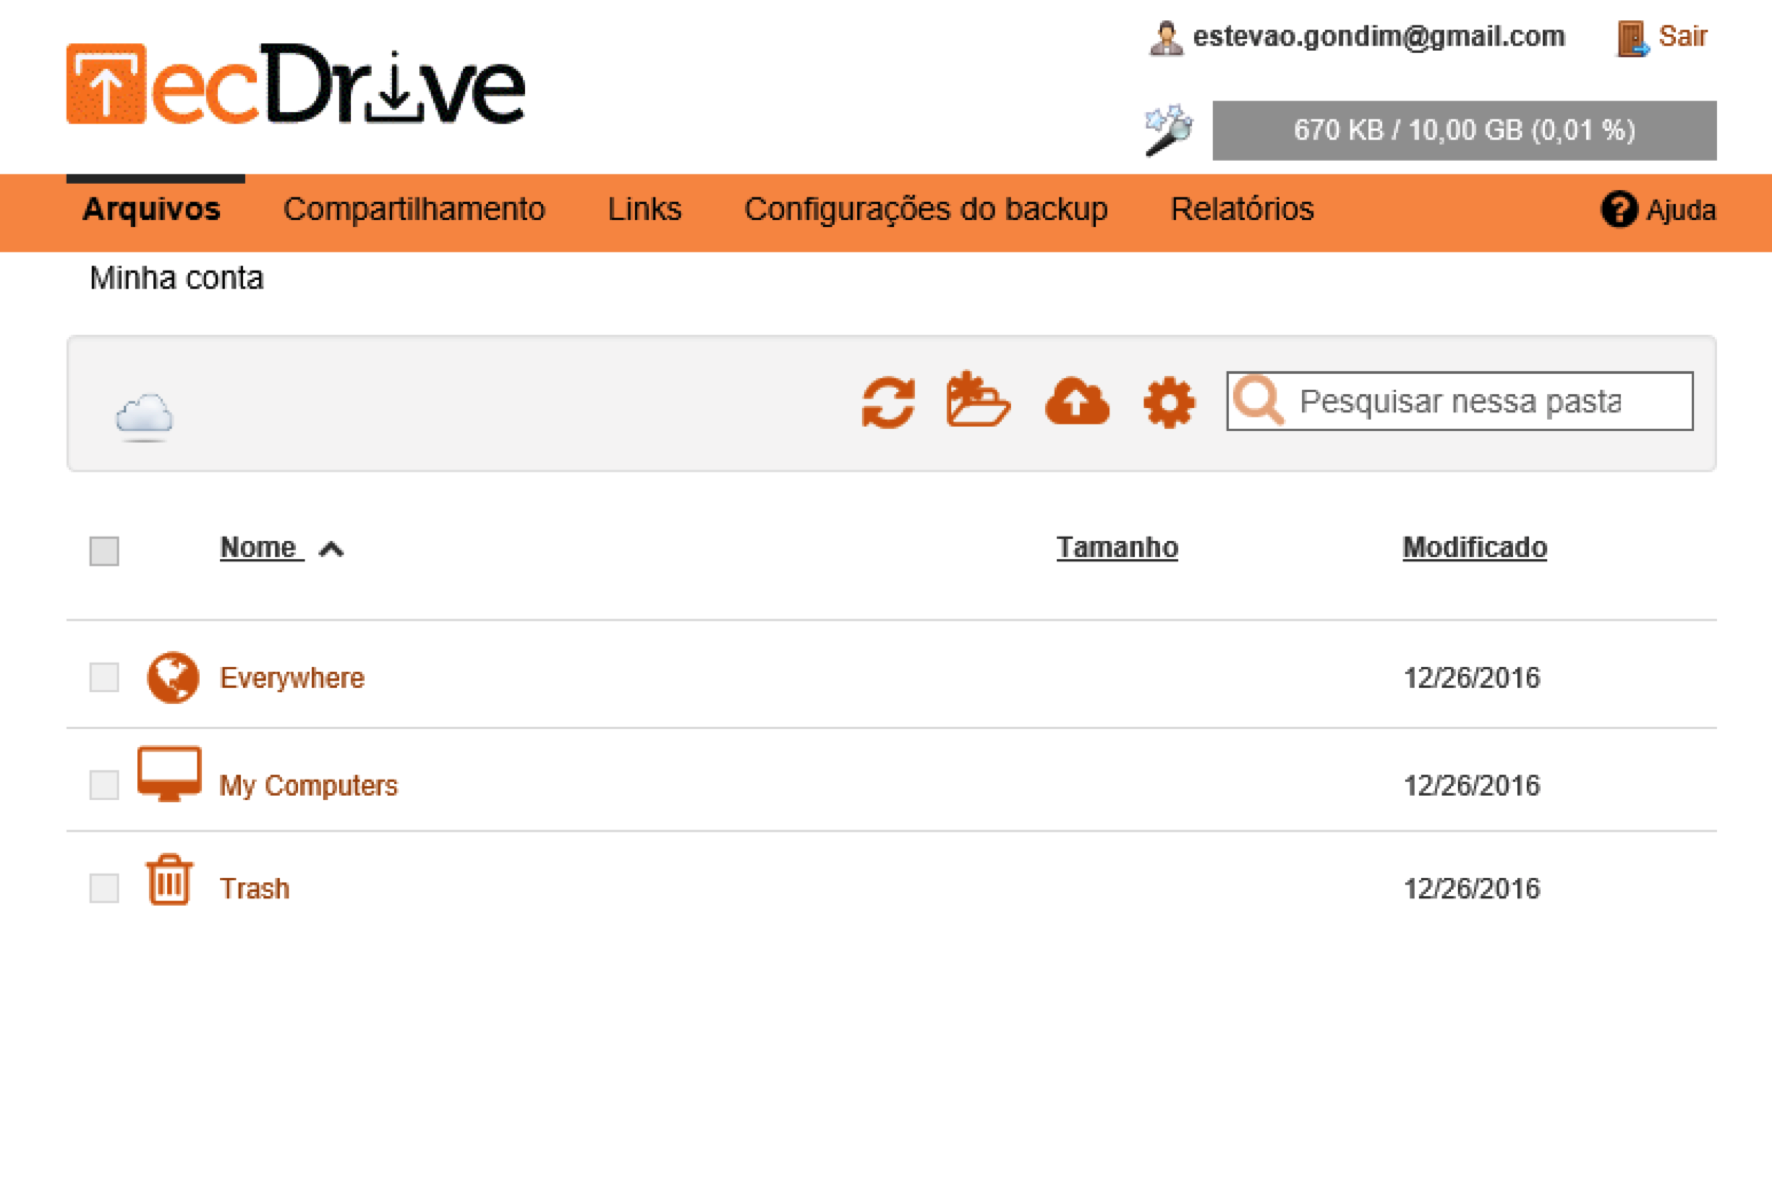Click the ecDrive logo
Image resolution: width=1772 pixels, height=1192 pixels.
[x=296, y=84]
